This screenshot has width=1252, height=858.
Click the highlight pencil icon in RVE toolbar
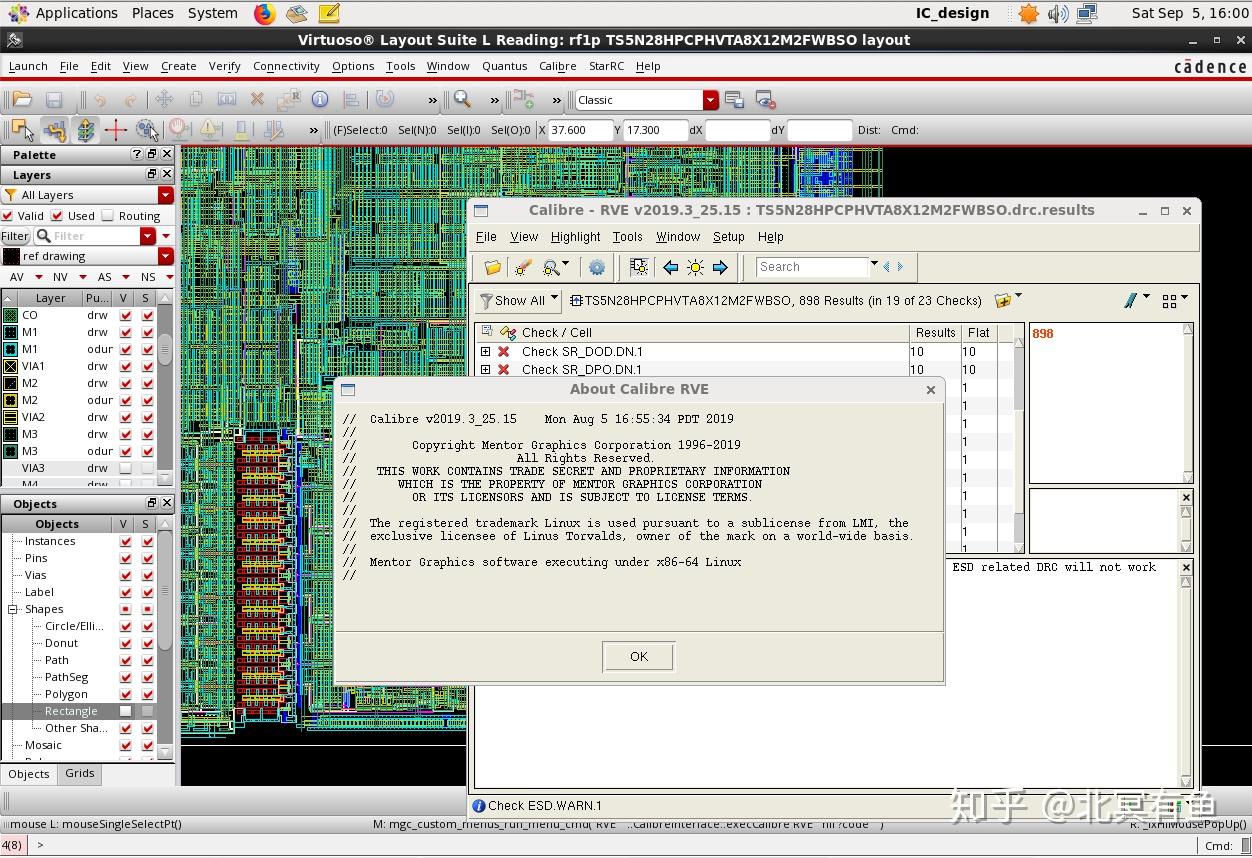(x=522, y=267)
